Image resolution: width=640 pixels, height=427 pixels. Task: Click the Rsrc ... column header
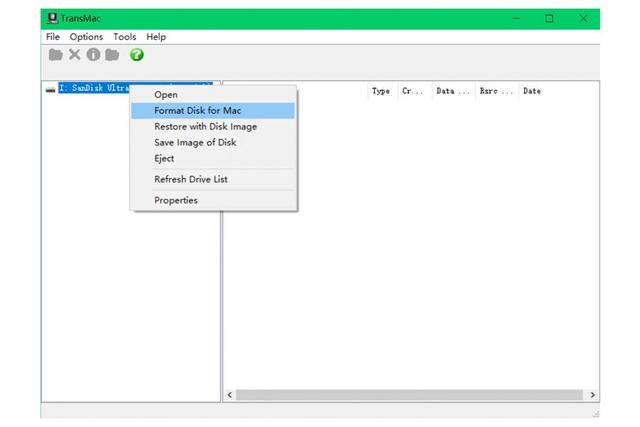pyautogui.click(x=496, y=91)
